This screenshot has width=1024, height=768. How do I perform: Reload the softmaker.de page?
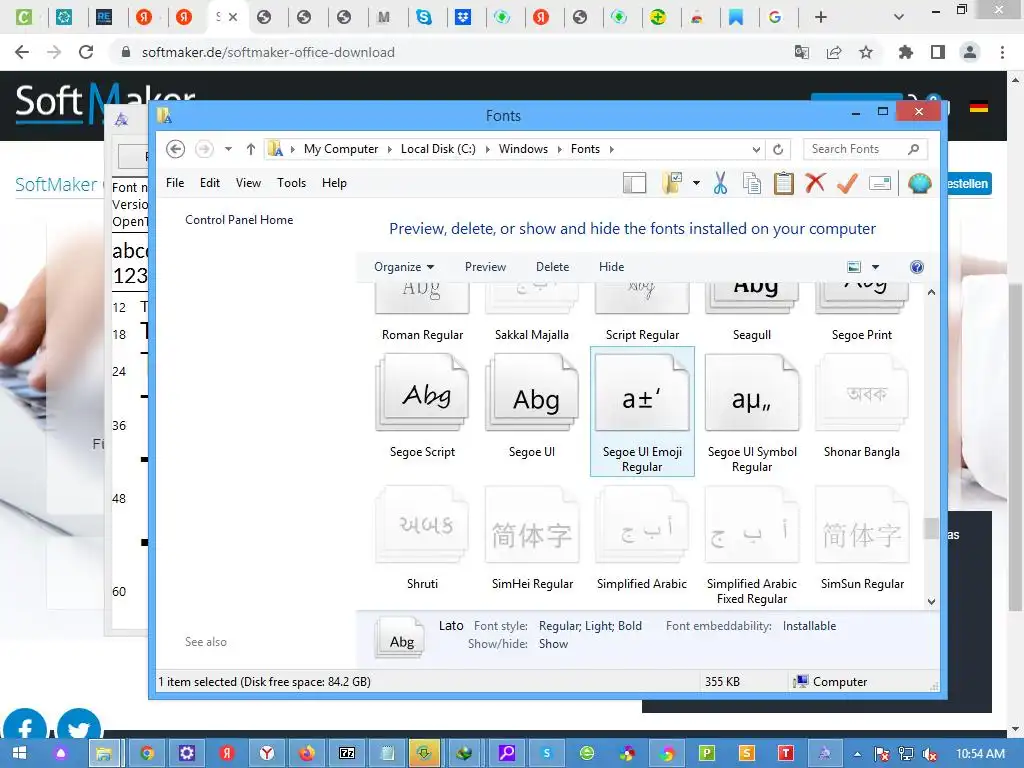click(86, 52)
